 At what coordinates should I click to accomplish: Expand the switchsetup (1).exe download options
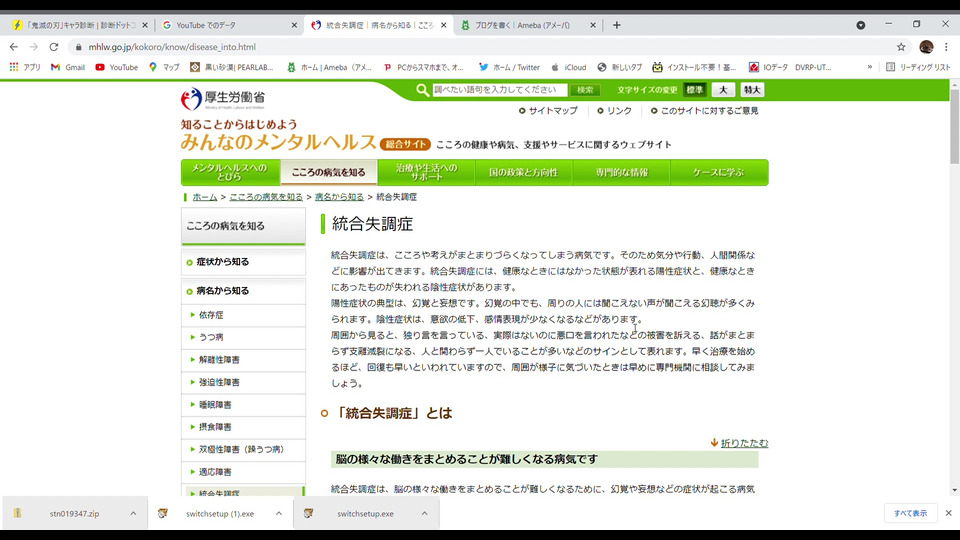point(279,514)
